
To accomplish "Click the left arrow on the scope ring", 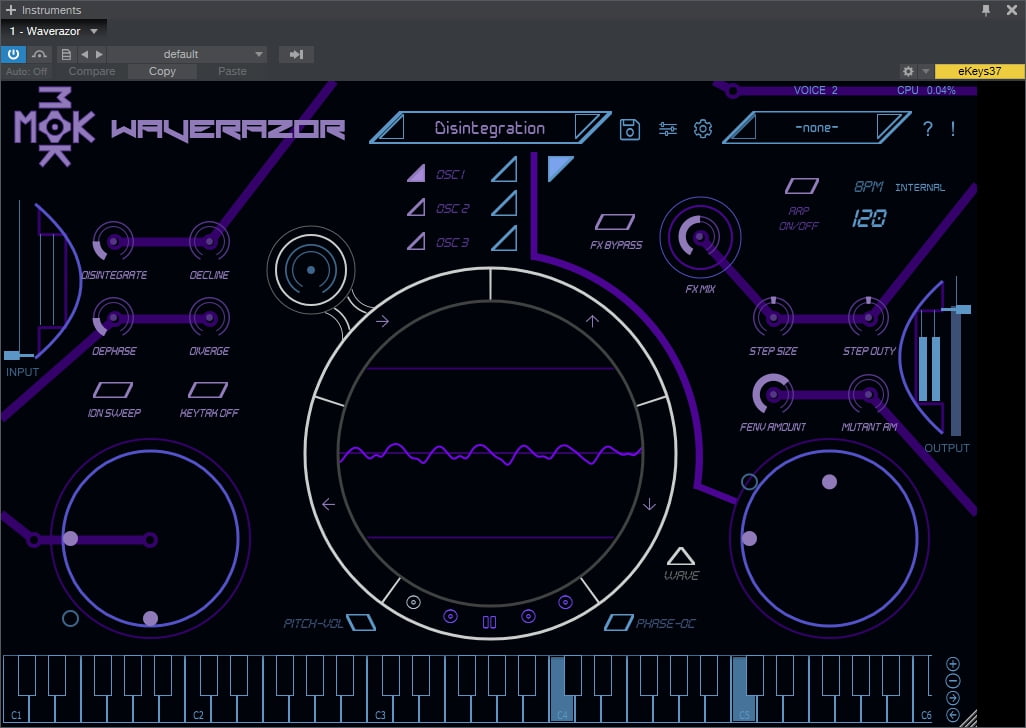I will (328, 504).
